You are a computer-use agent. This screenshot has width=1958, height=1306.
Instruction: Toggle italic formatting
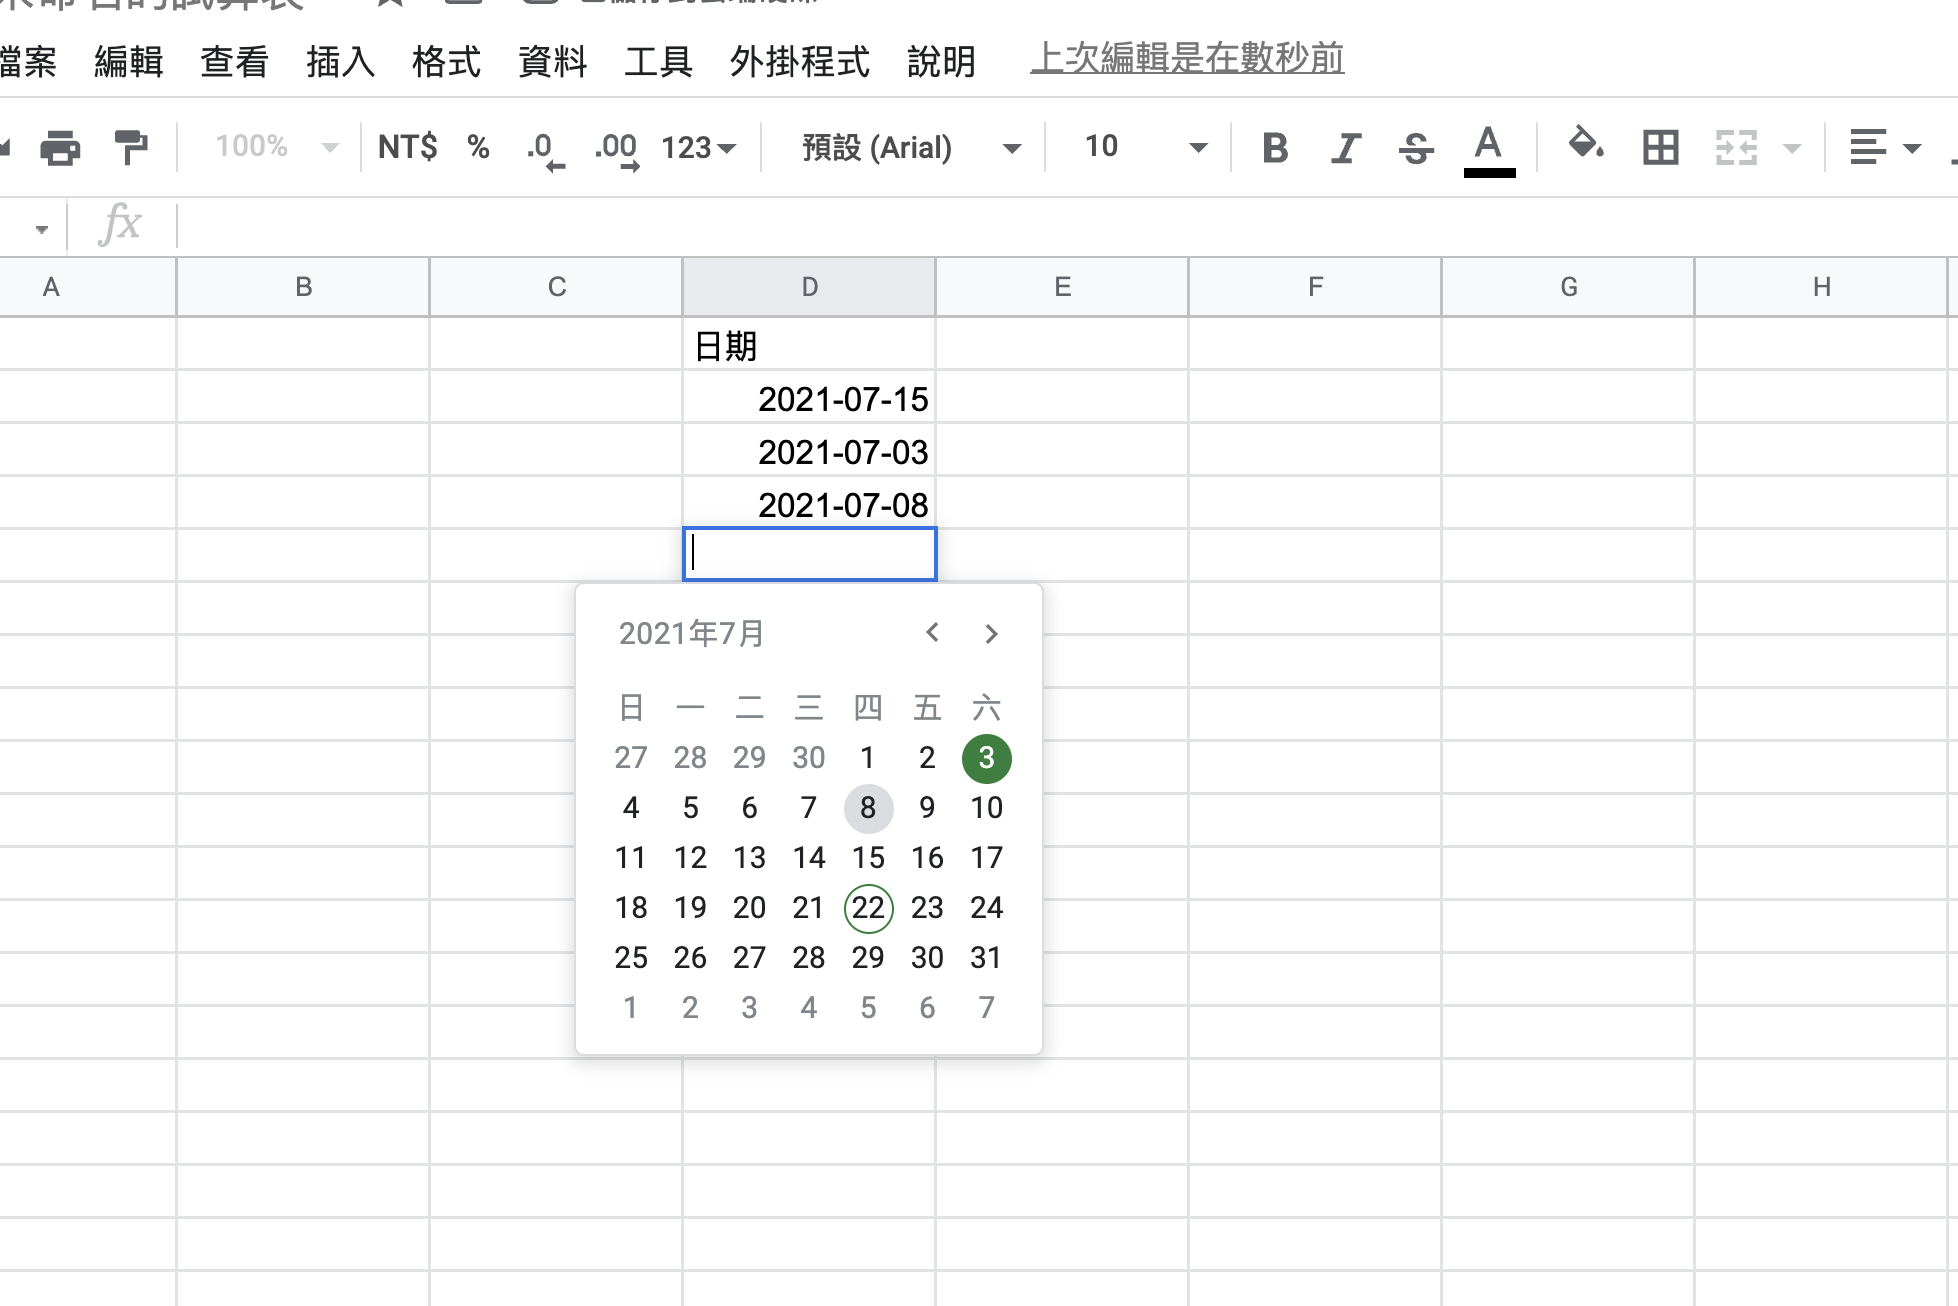pos(1345,147)
